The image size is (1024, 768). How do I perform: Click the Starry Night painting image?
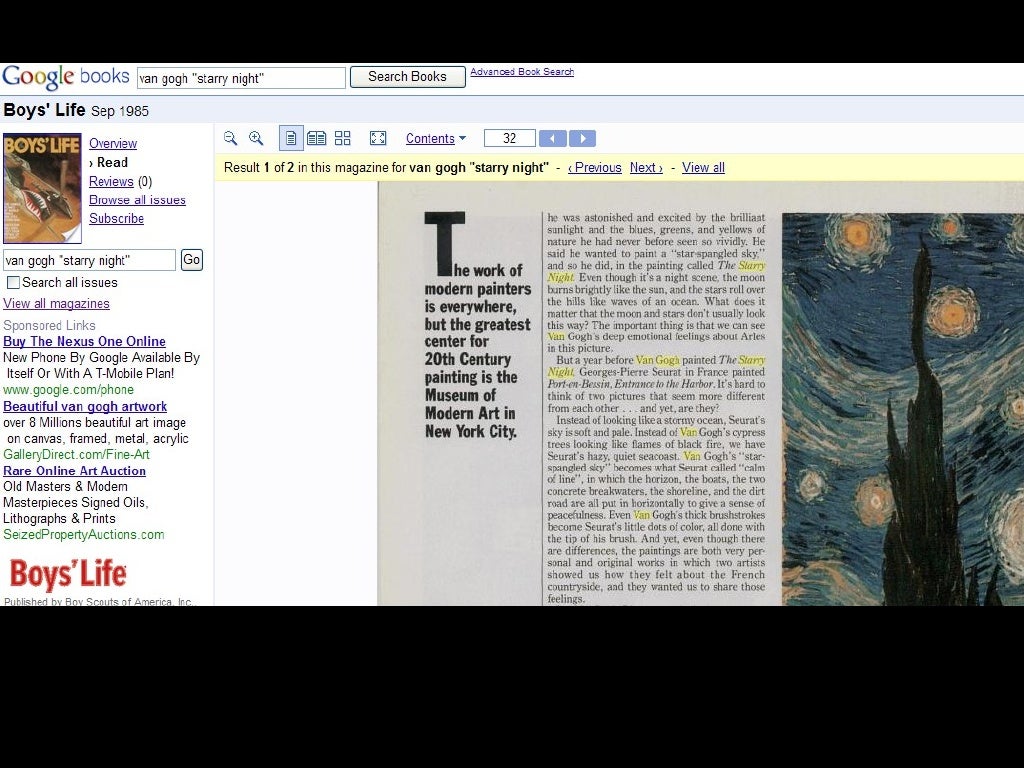903,409
